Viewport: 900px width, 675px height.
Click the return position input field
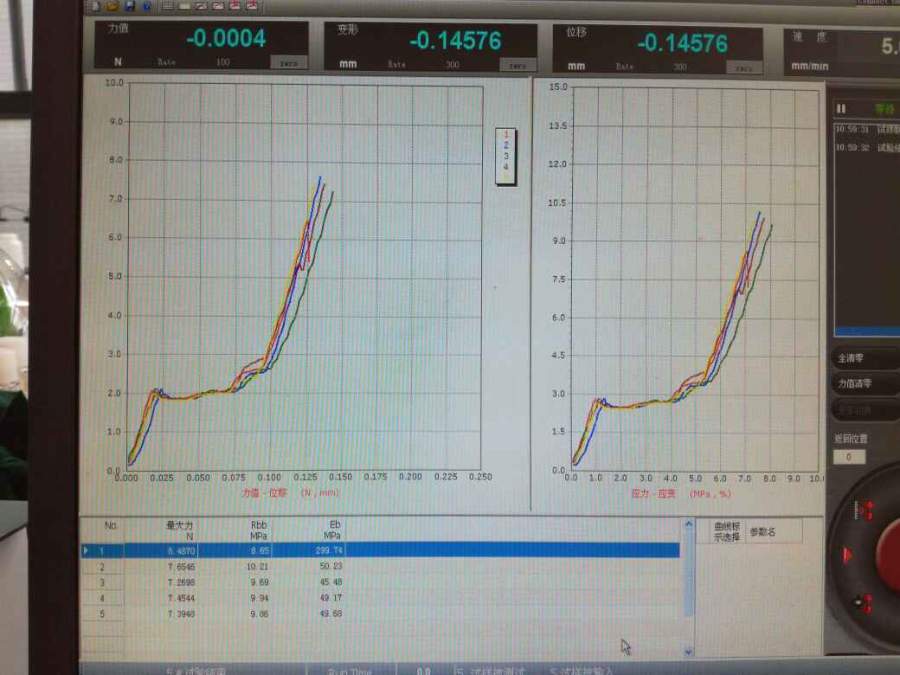pos(849,457)
